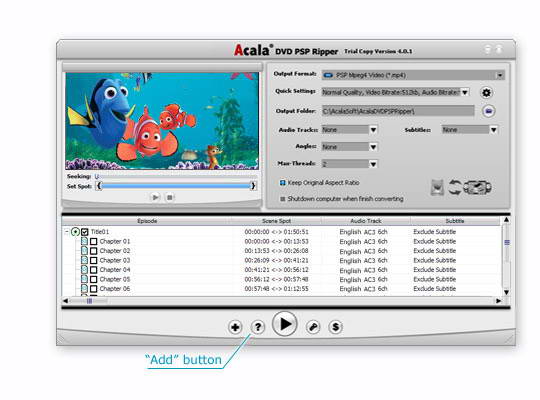Click the list scroll left arrow
Screen dimensions: 540x400
[65, 301]
